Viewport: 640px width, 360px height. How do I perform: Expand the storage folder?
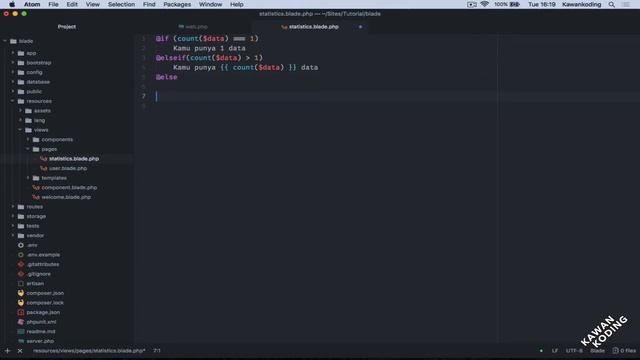[x=13, y=216]
